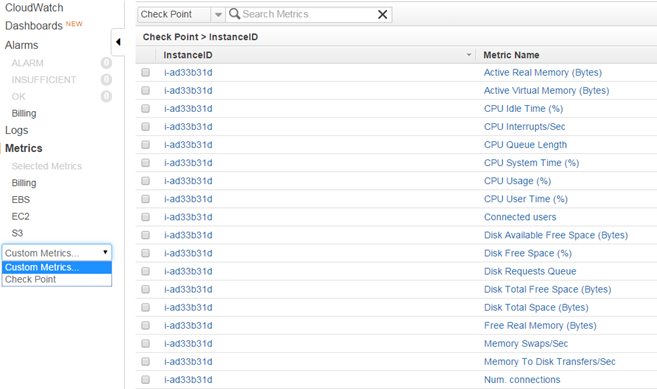
Task: Click CPU User Time (%) metric
Action: (x=526, y=199)
